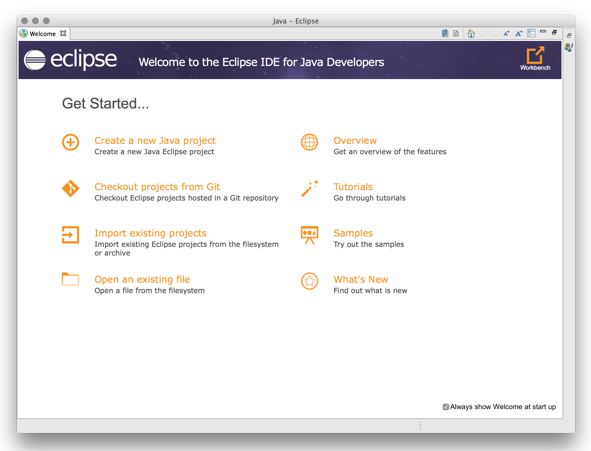The image size is (591, 451).
Task: Click the 'Java – Eclipse' window title
Action: pyautogui.click(x=296, y=21)
